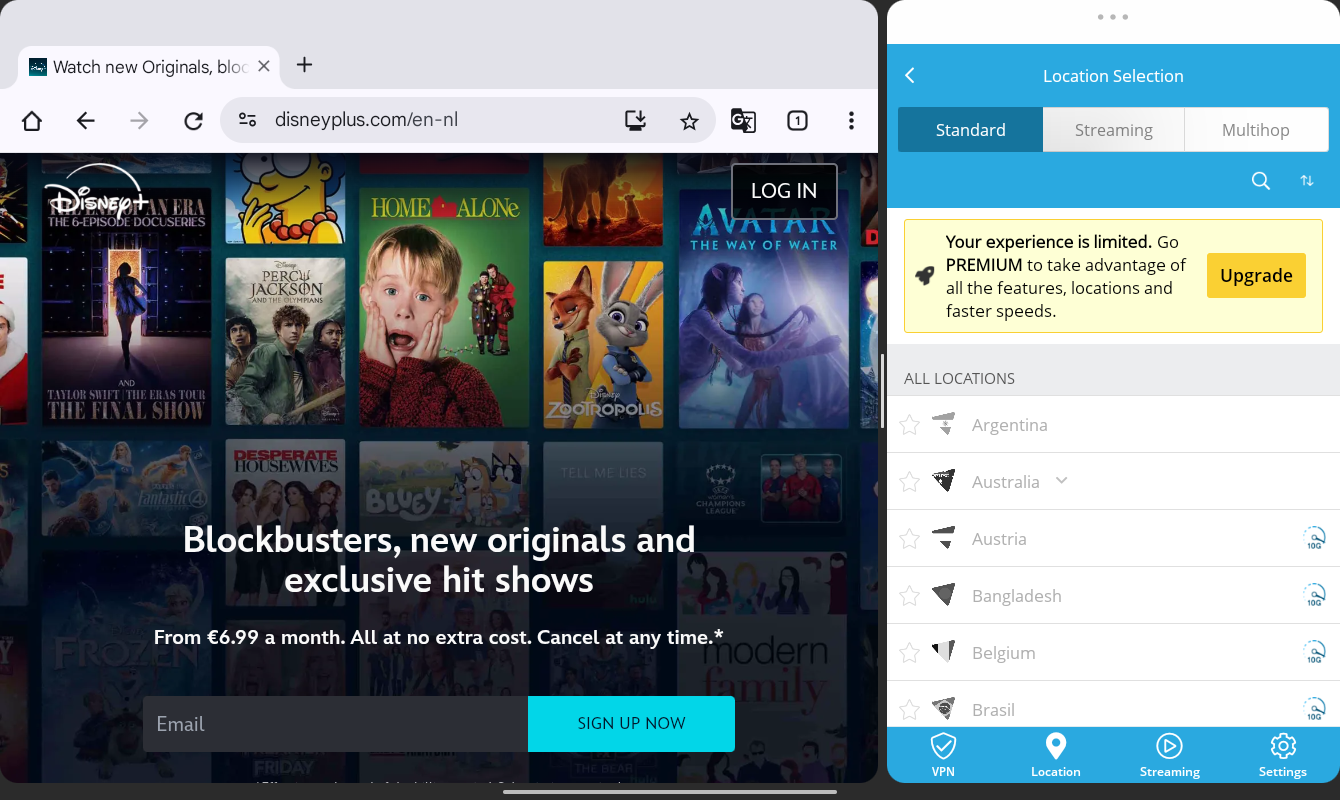Select Austria location

pyautogui.click(x=1113, y=539)
